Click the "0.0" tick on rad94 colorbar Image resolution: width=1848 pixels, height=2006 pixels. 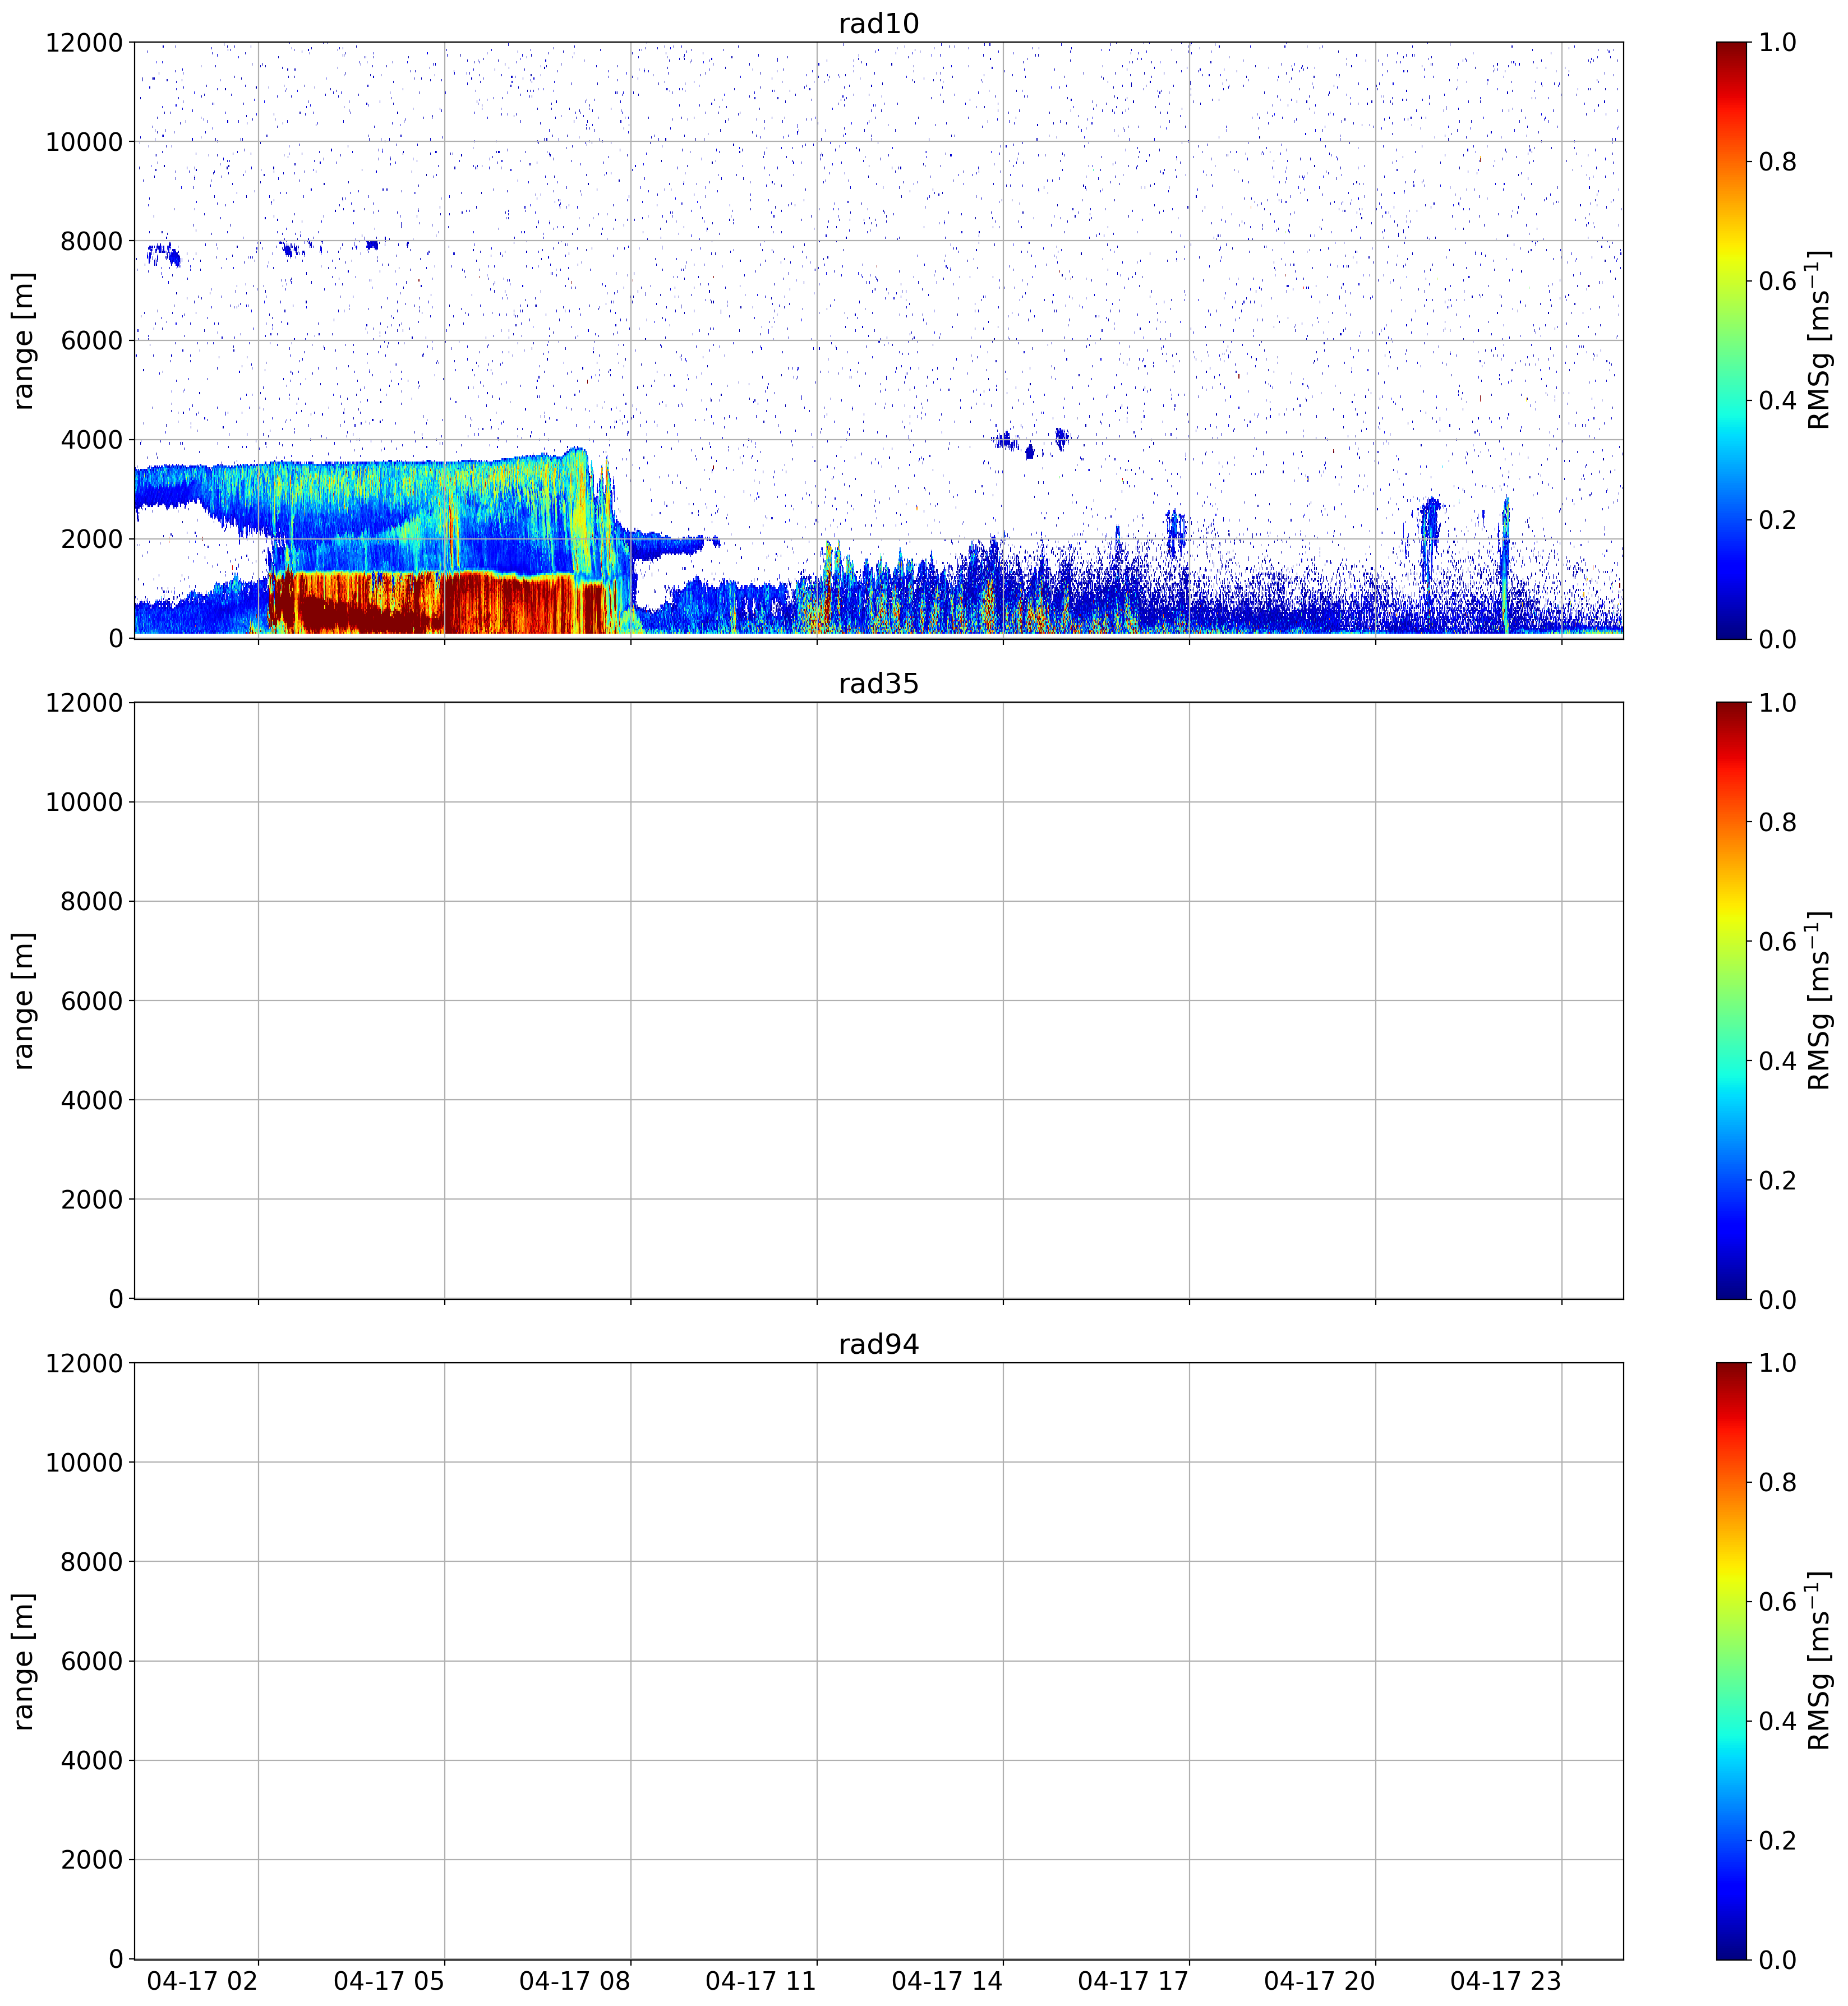coord(1778,1959)
